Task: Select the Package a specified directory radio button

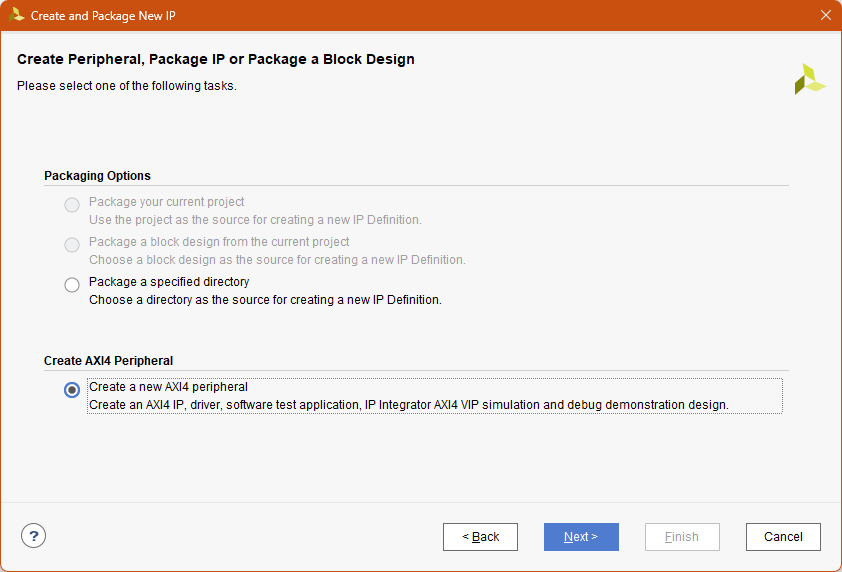Action: (72, 285)
